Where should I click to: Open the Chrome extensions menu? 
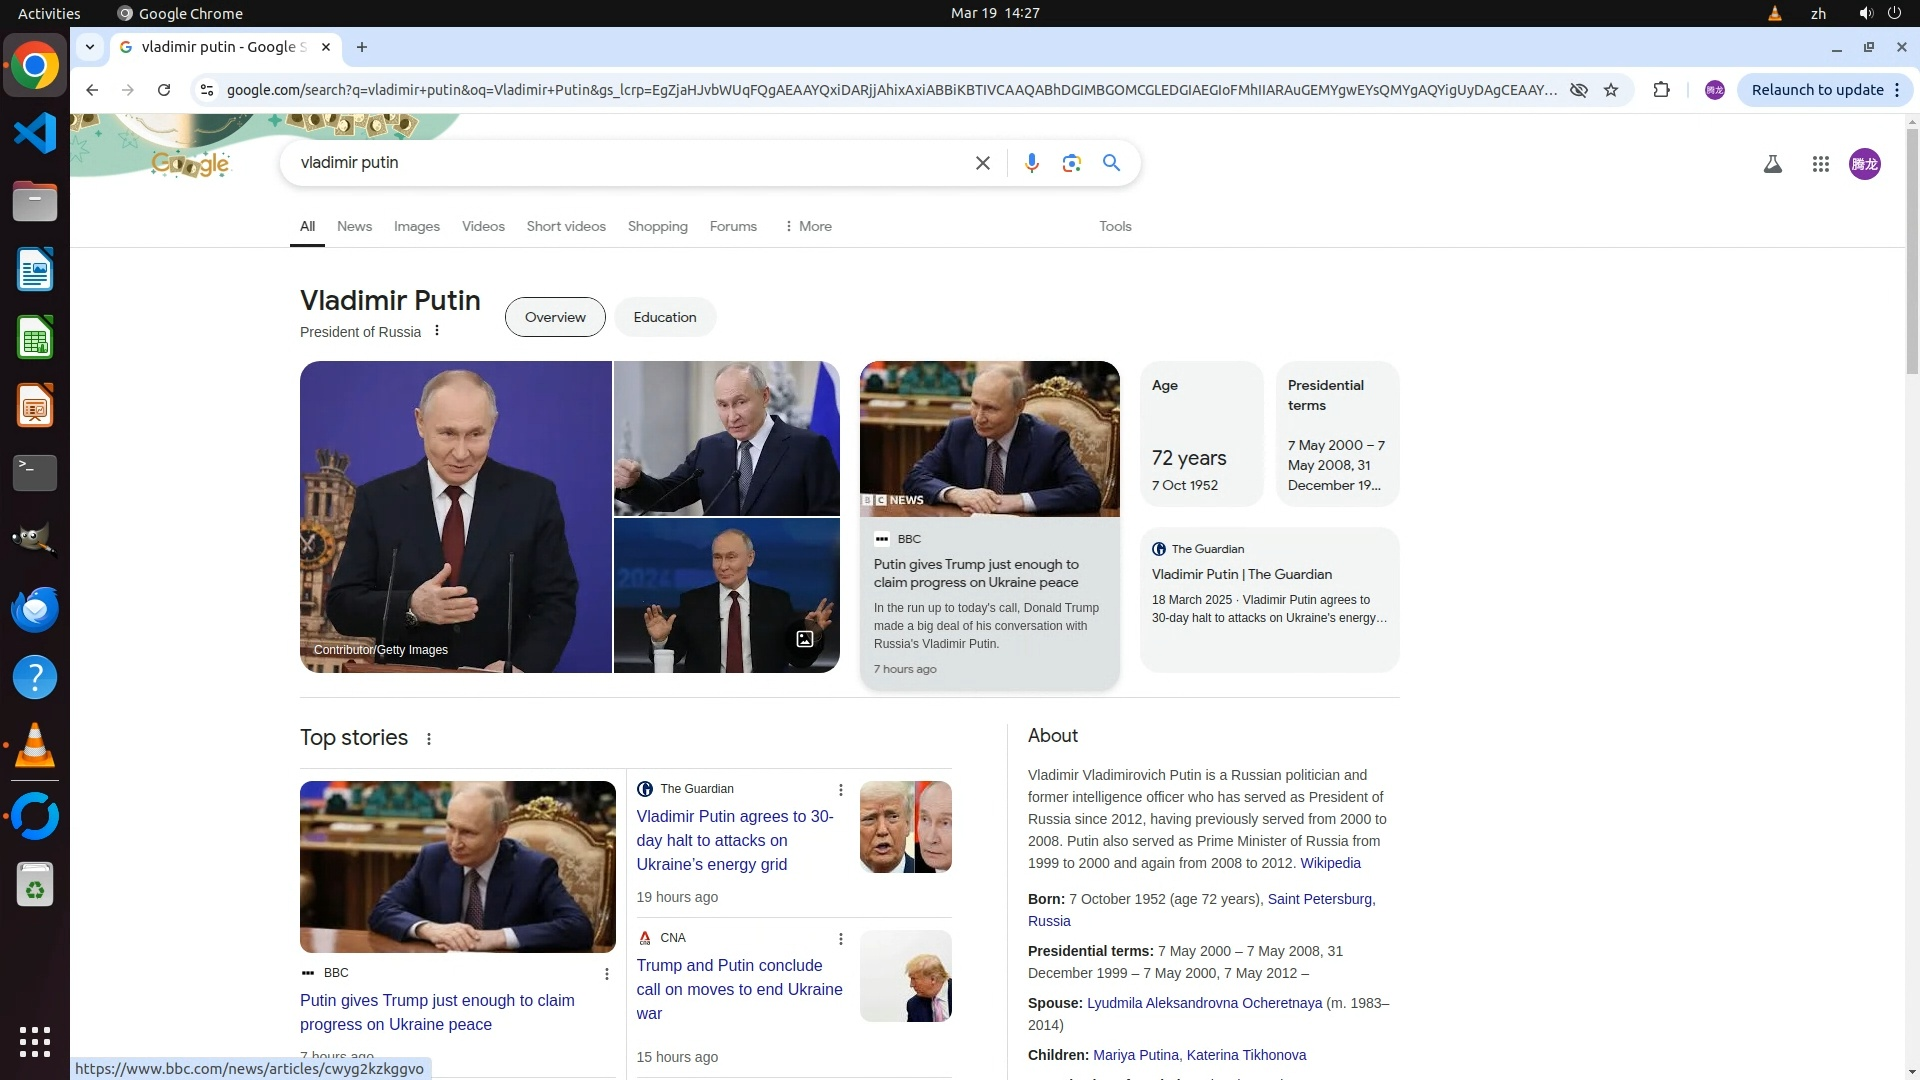(1661, 90)
